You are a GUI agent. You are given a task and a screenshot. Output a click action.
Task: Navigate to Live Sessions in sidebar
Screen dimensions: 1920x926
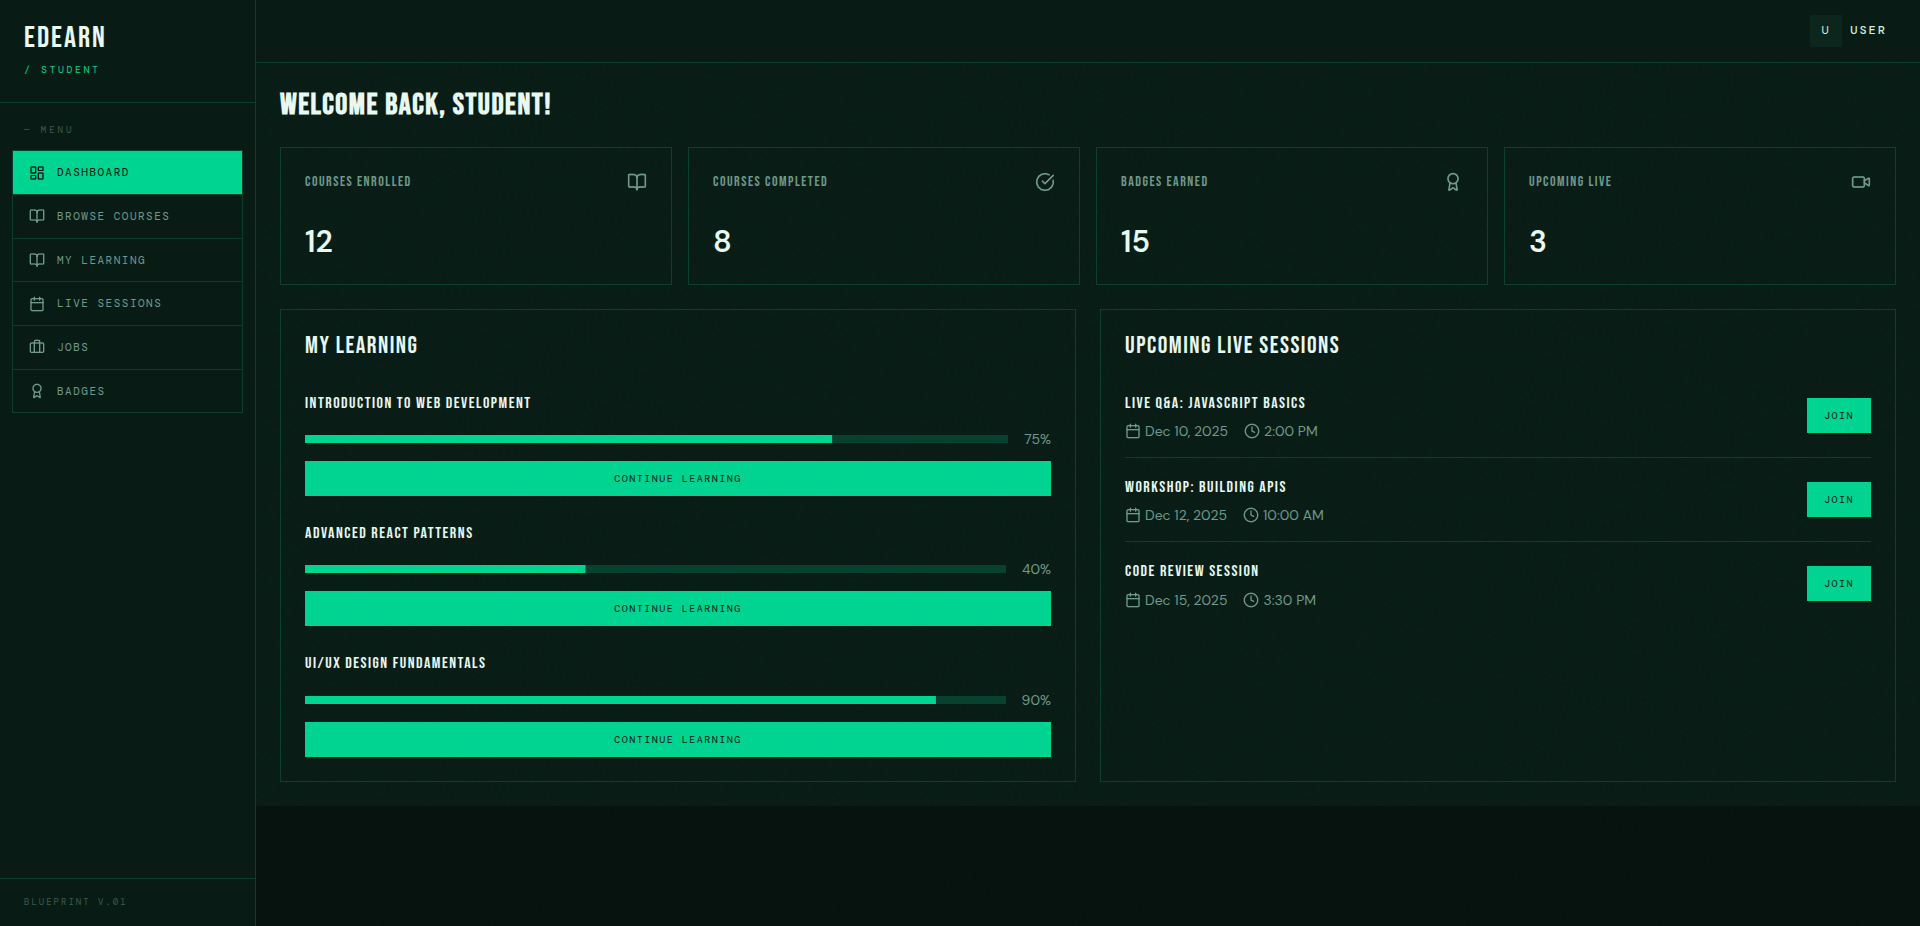(x=127, y=303)
